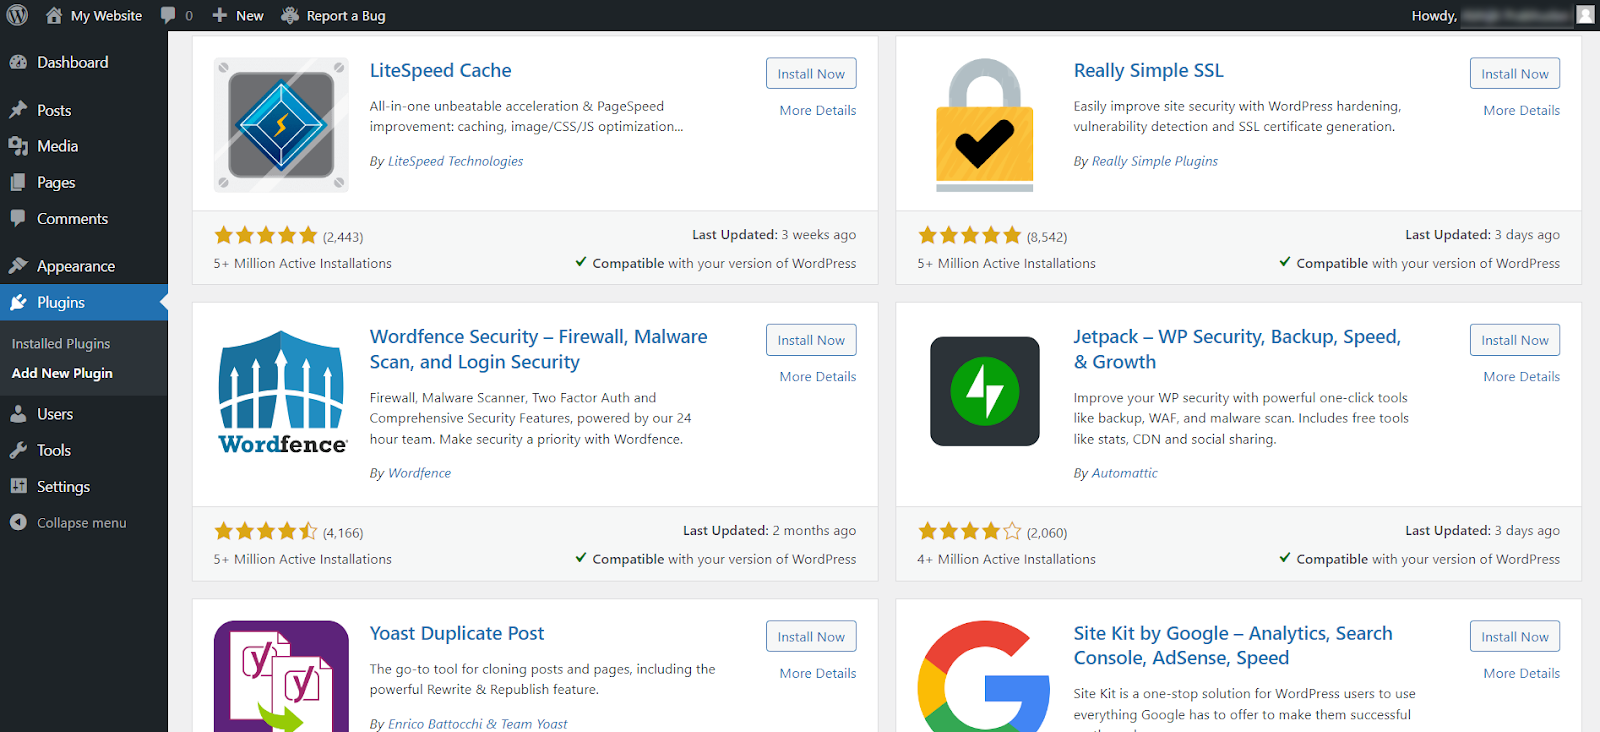This screenshot has height=732, width=1600.
Task: View More Details for Wordfence Security
Action: point(818,376)
